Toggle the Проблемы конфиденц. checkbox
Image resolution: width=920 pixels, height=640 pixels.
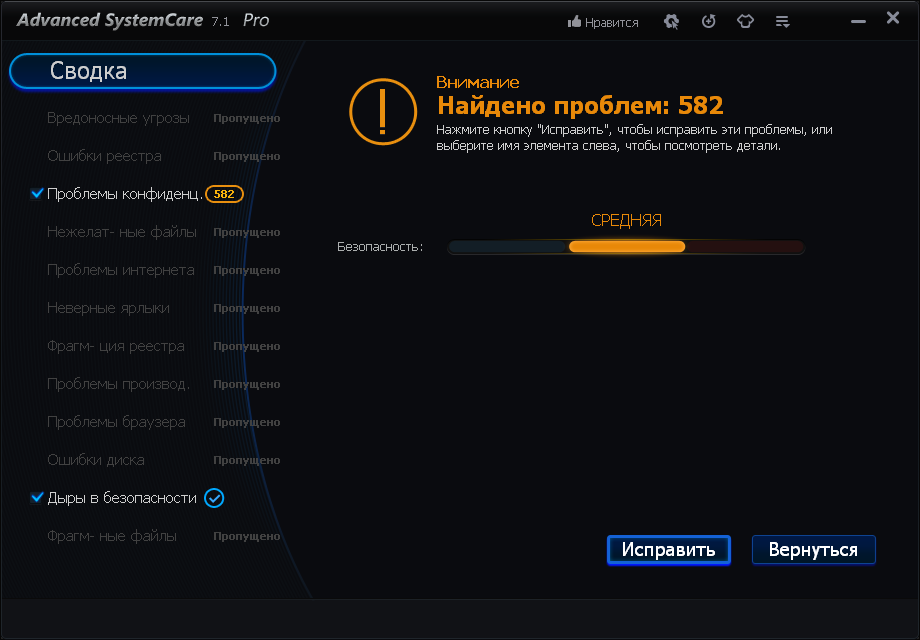(36, 193)
